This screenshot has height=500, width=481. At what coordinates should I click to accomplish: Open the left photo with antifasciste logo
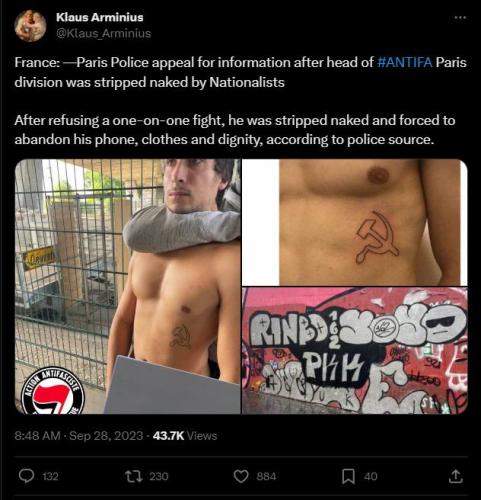point(128,287)
